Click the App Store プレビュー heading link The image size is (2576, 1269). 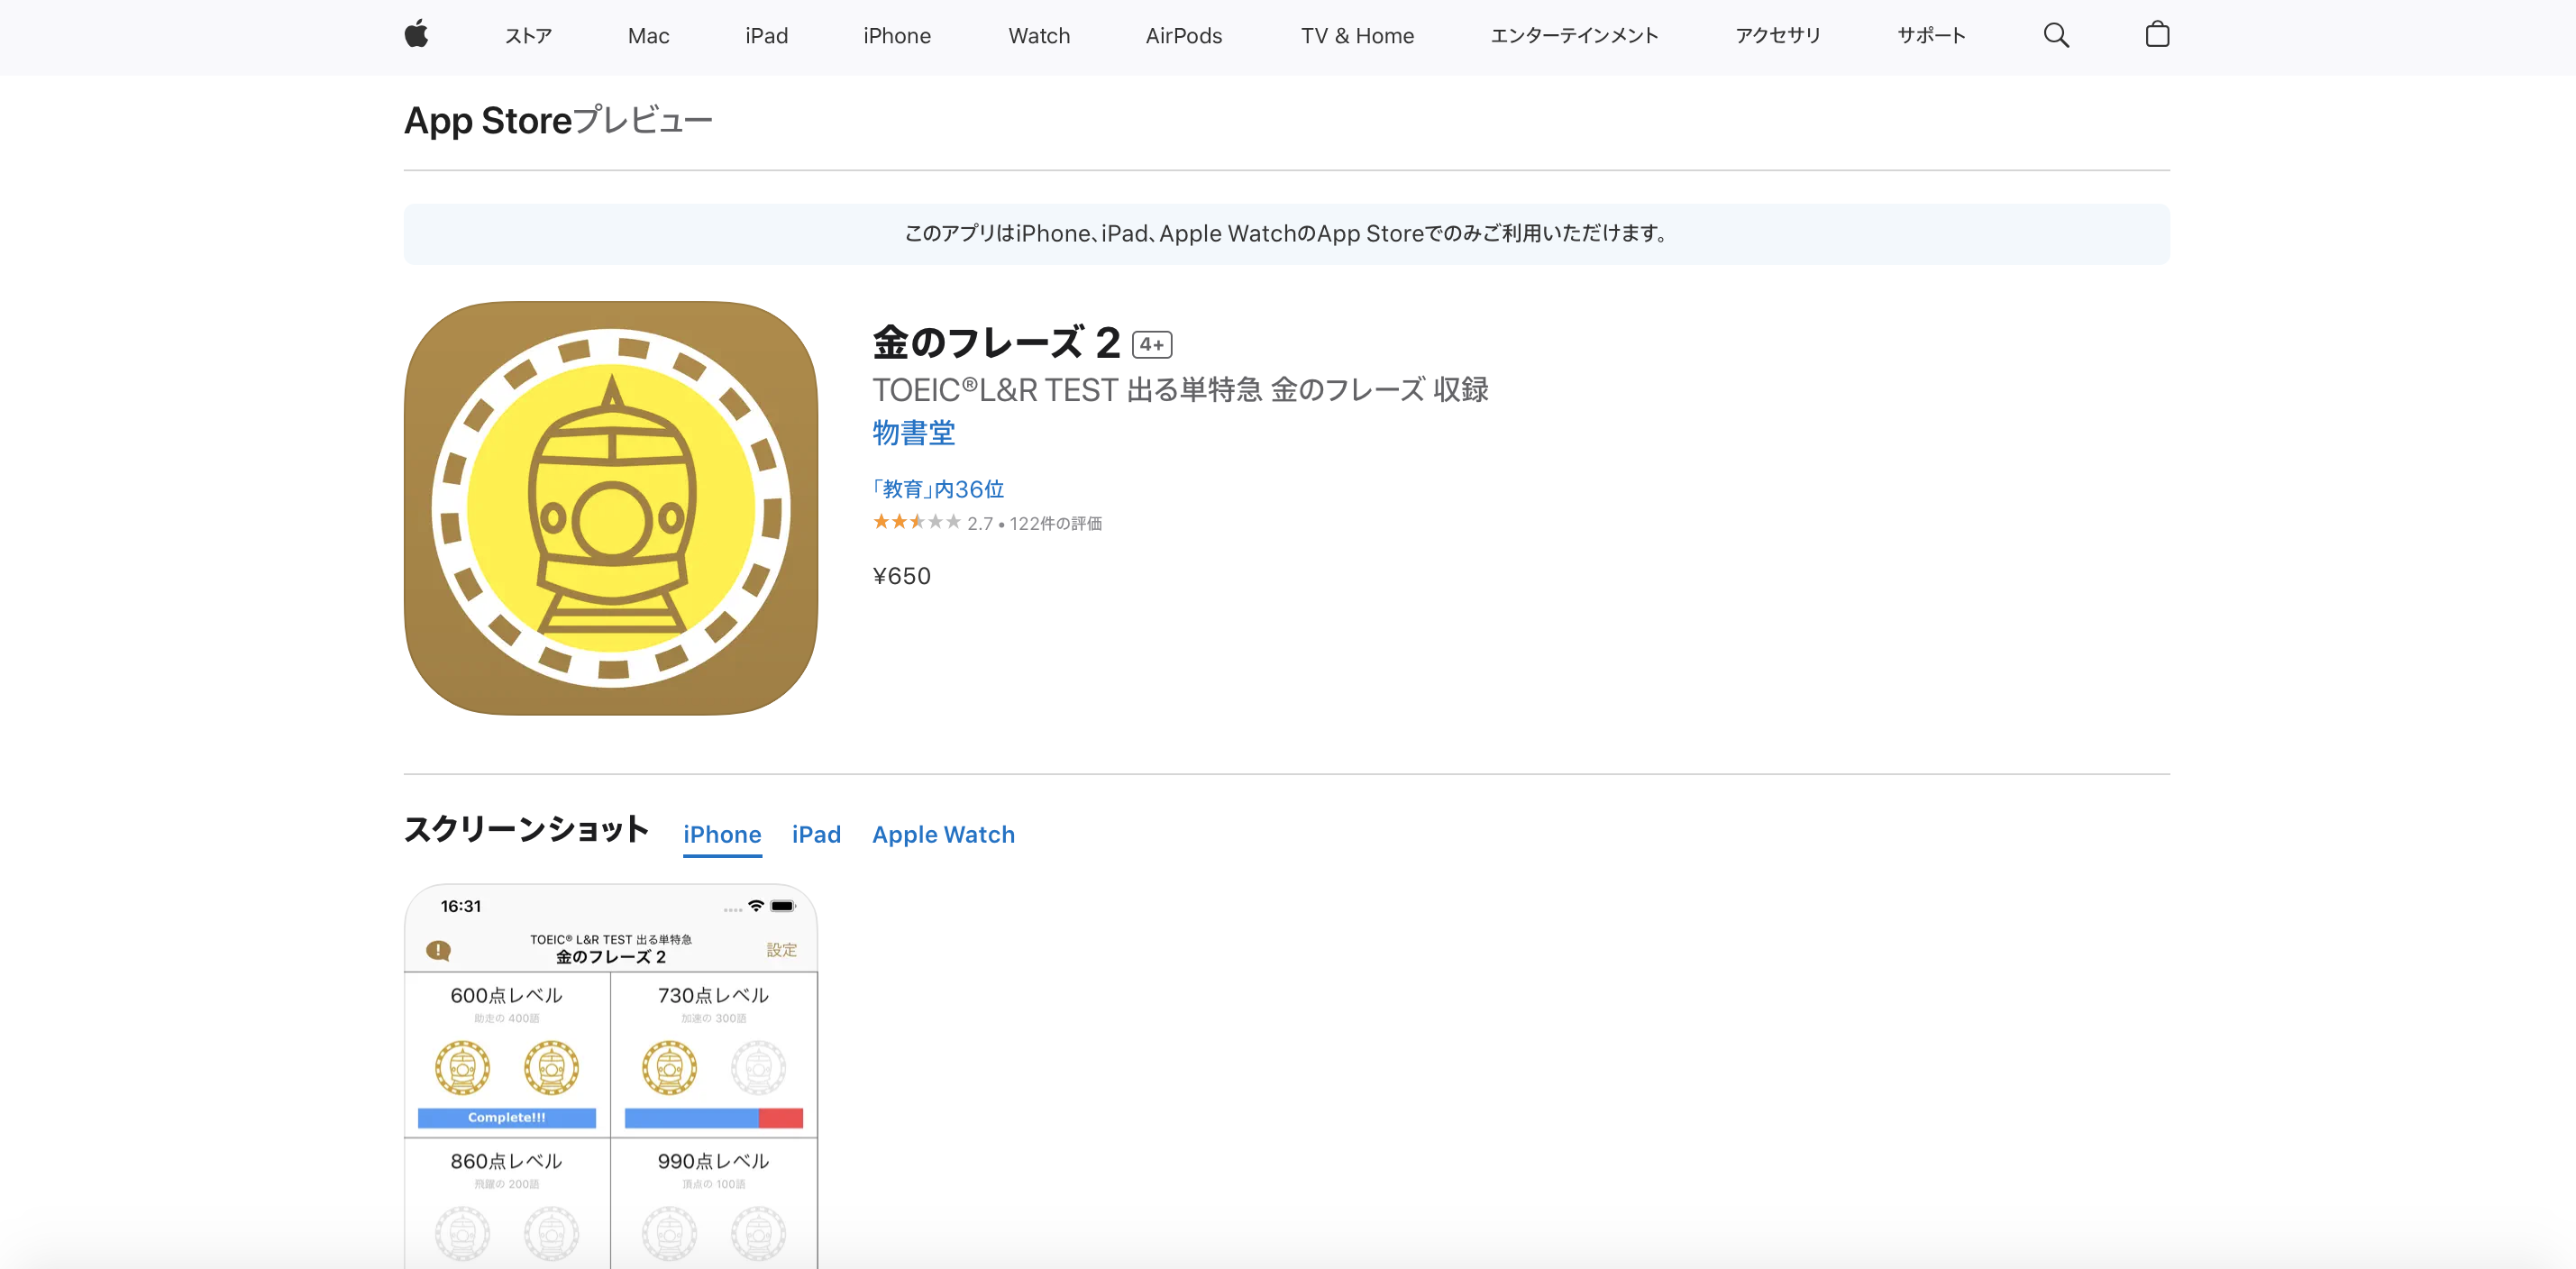click(558, 121)
